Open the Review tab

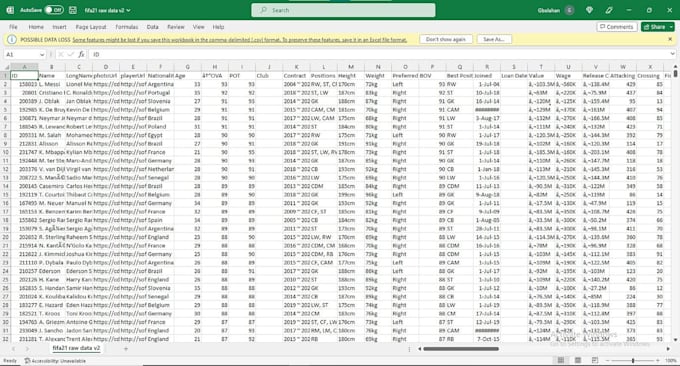[x=176, y=27]
